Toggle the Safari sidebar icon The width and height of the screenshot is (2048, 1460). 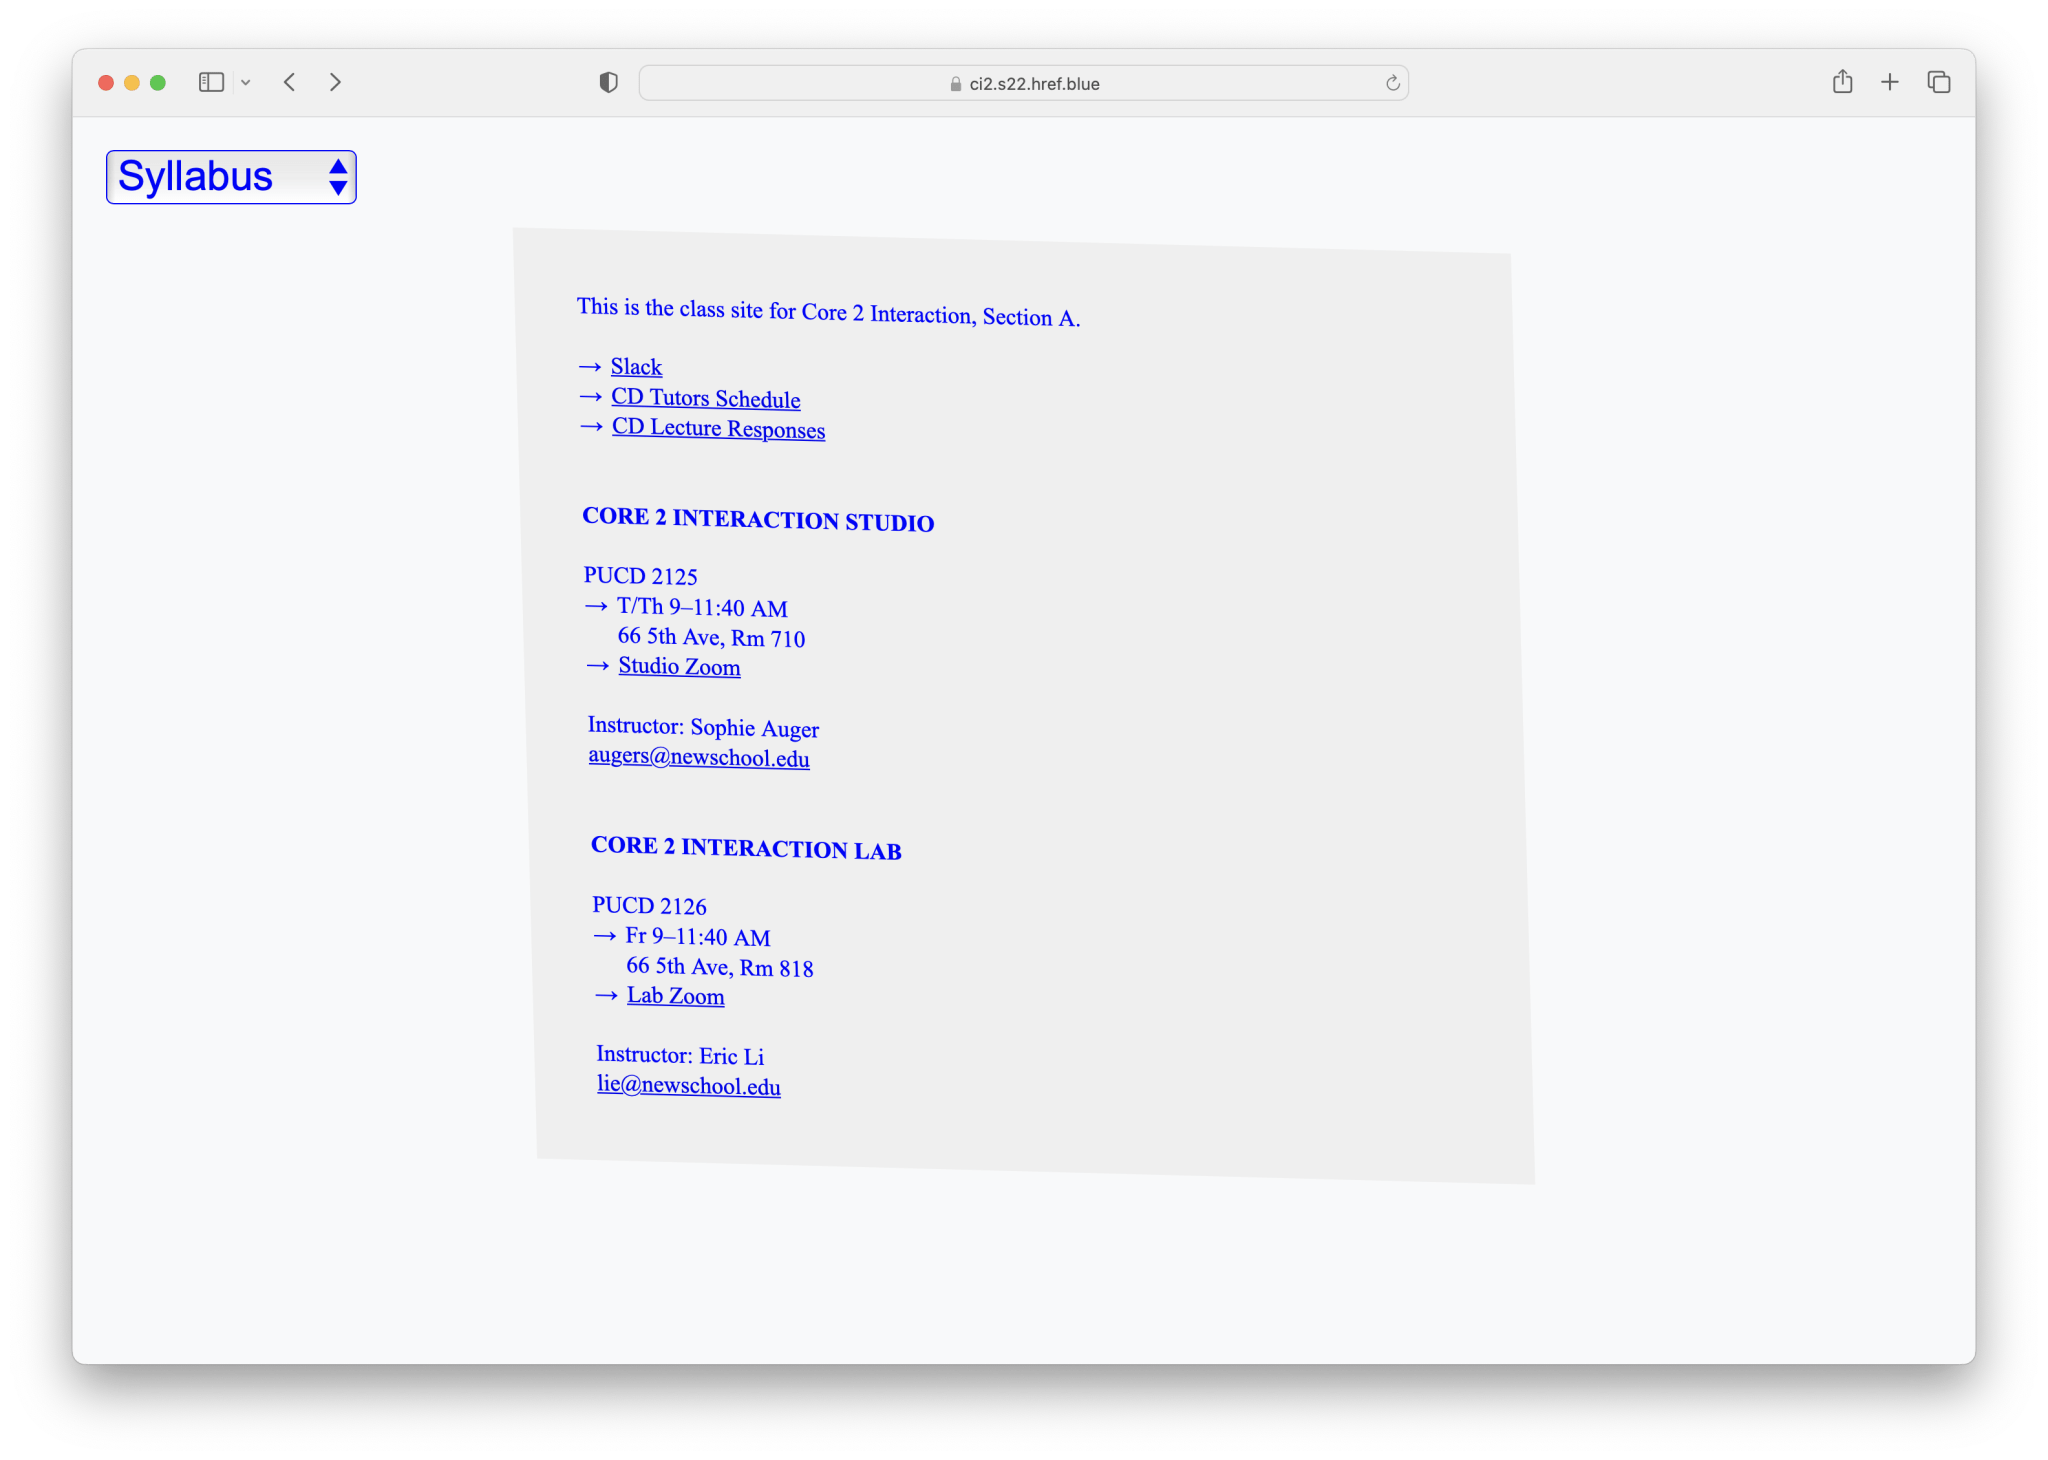[211, 83]
